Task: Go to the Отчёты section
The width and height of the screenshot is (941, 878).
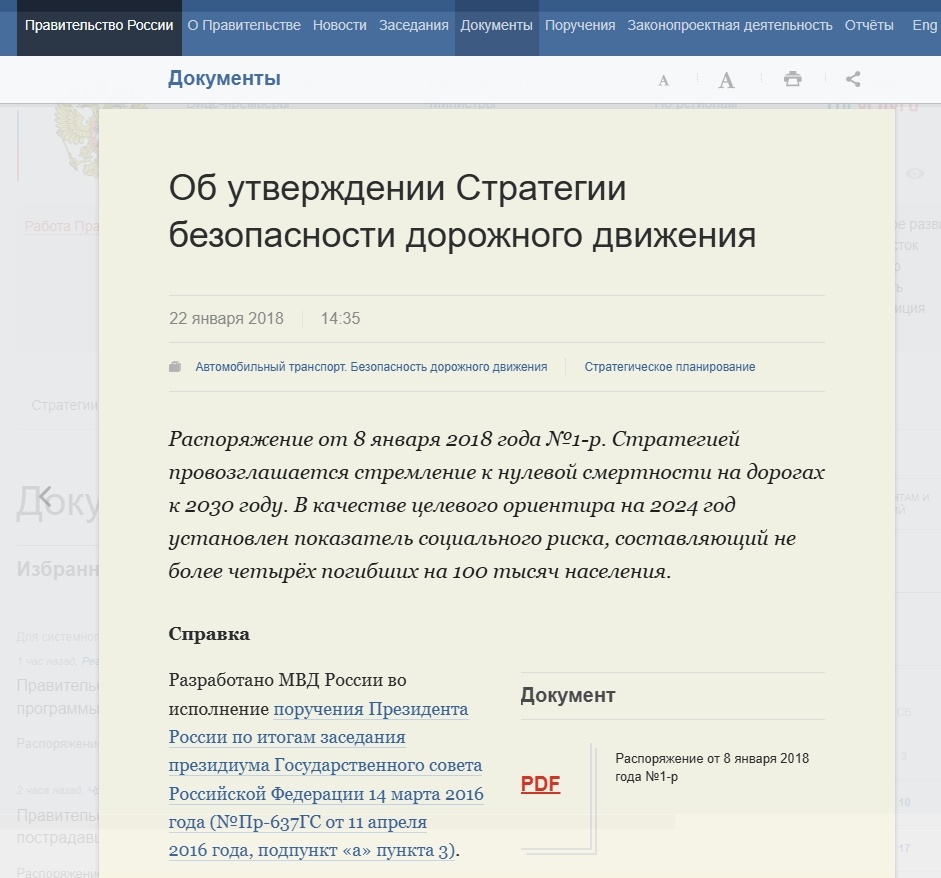Action: [869, 25]
